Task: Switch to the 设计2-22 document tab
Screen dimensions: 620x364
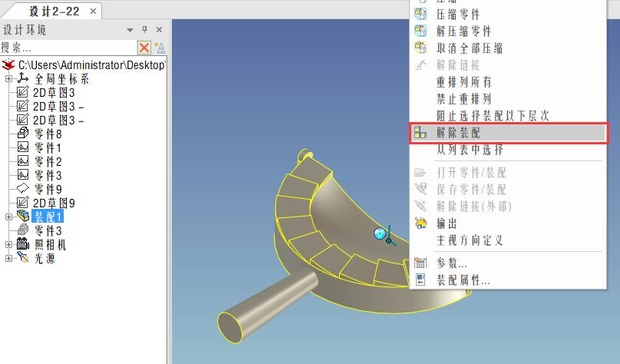Action: click(x=54, y=11)
